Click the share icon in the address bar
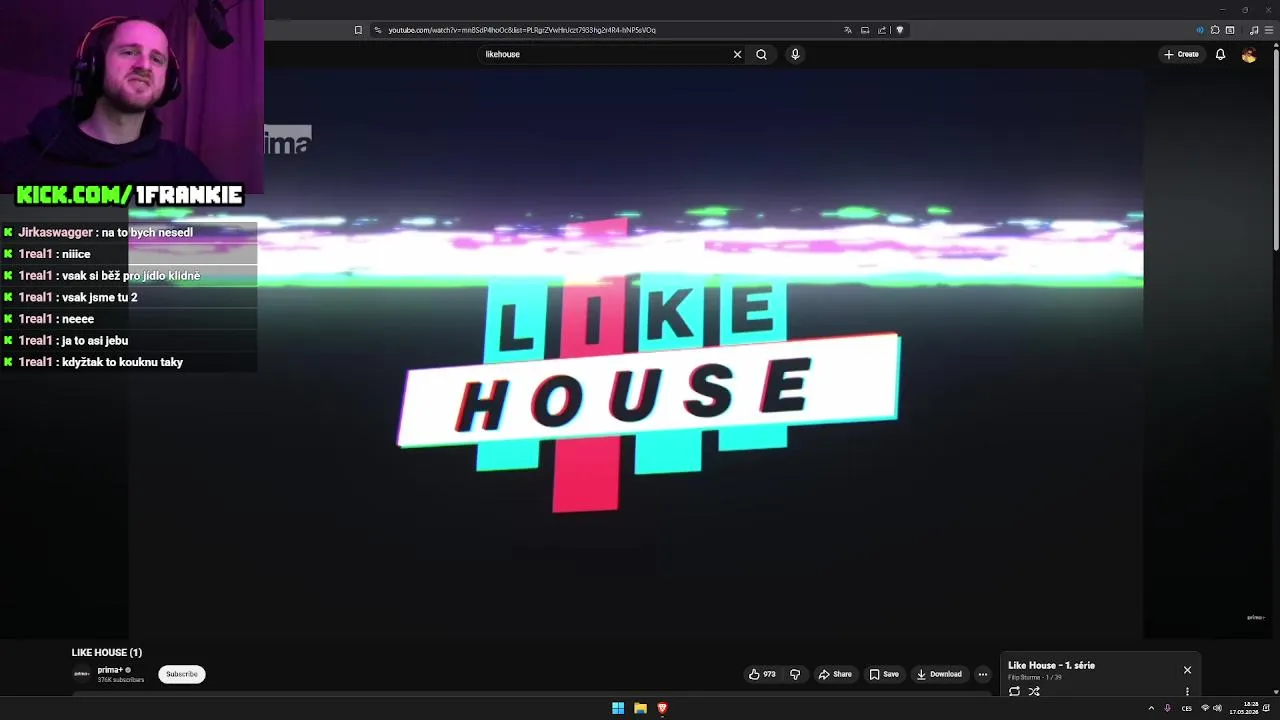Viewport: 1280px width, 720px height. [x=882, y=30]
